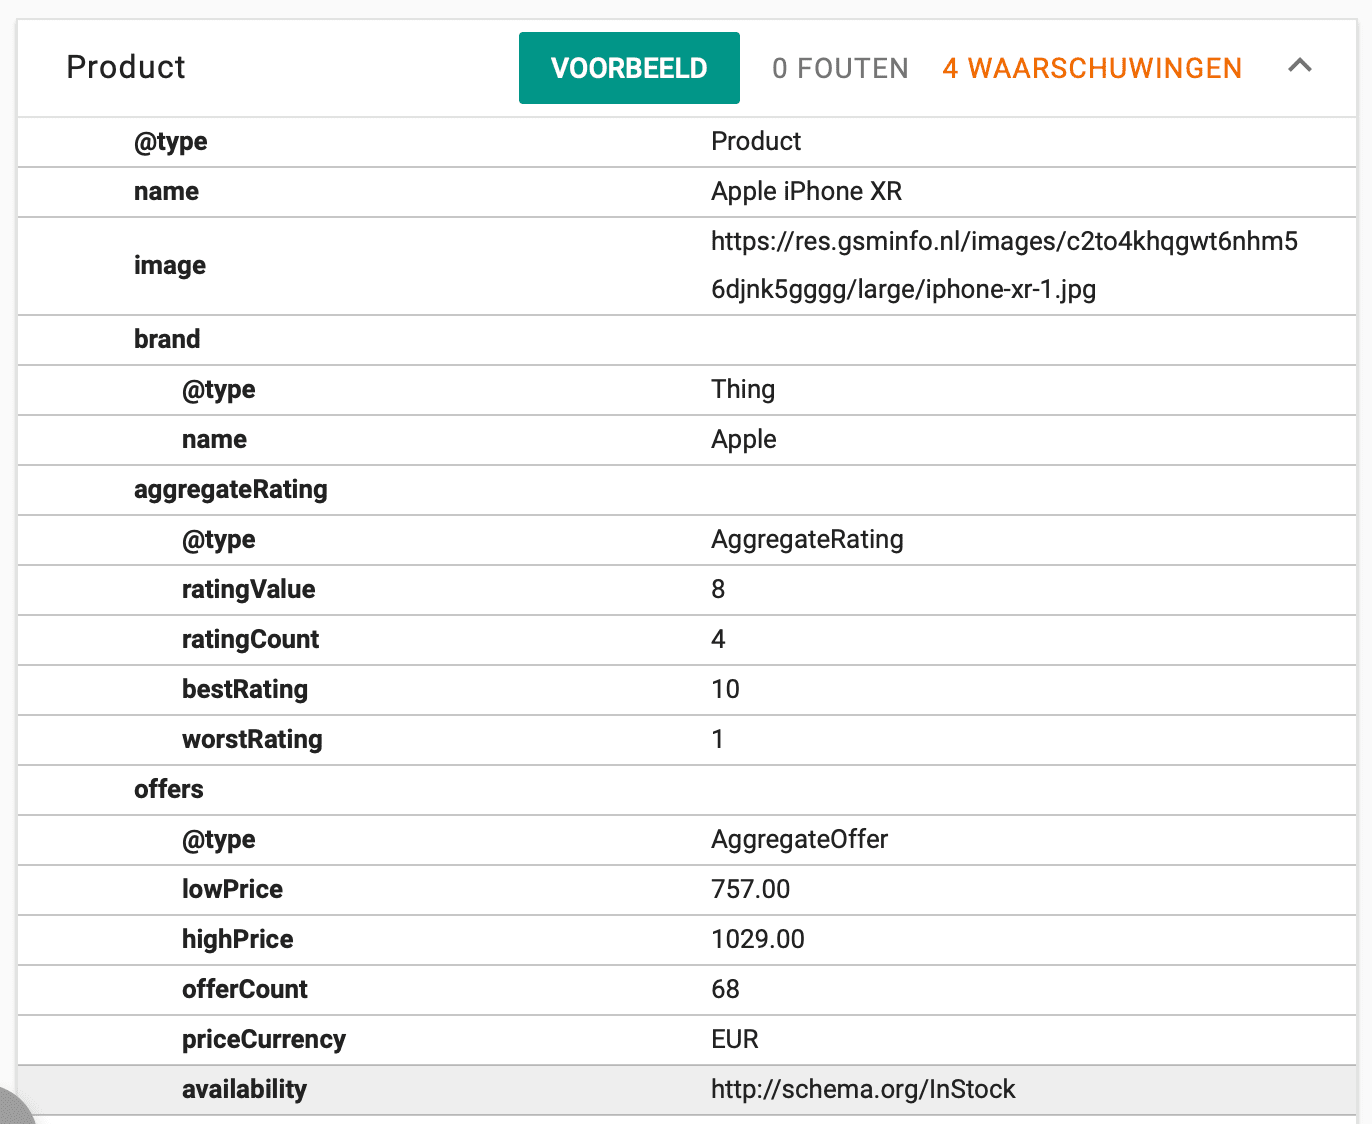Click the ratingValue row
Screen dimensions: 1372x1124
(686, 589)
